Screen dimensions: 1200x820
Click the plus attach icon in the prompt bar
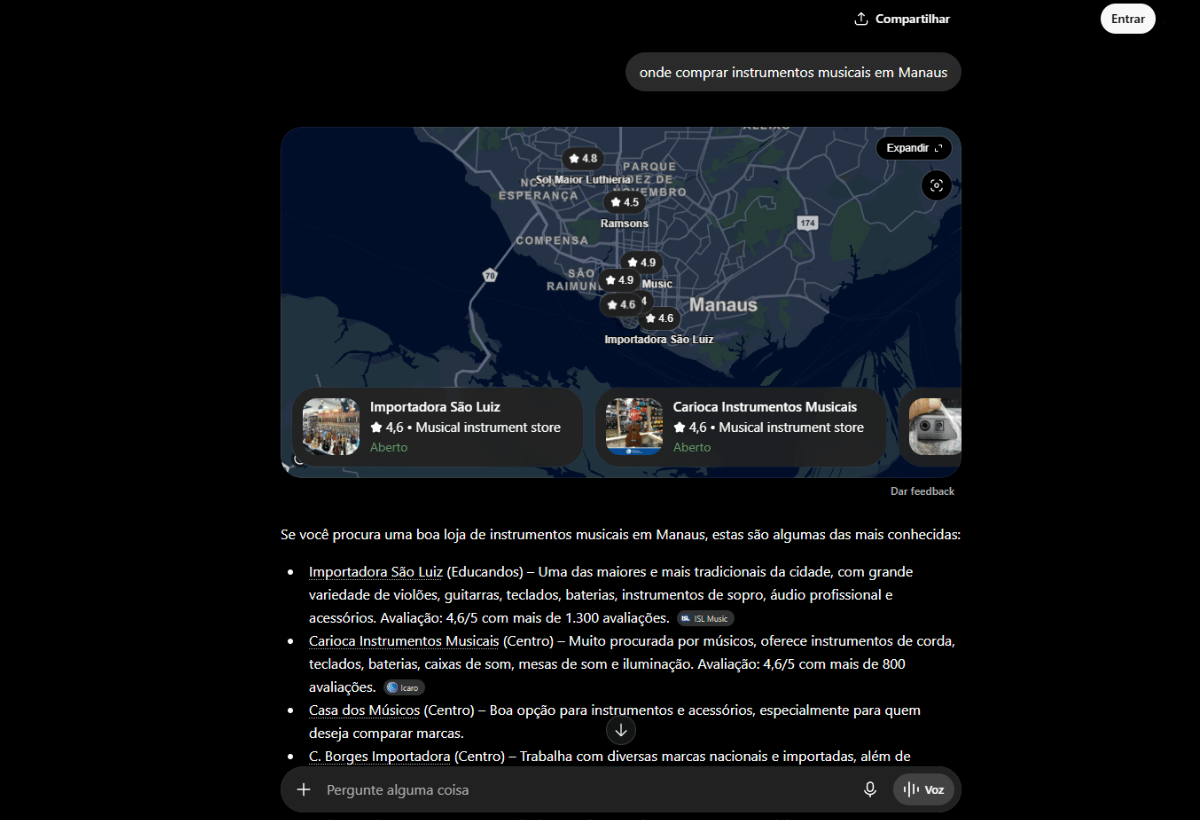point(304,790)
